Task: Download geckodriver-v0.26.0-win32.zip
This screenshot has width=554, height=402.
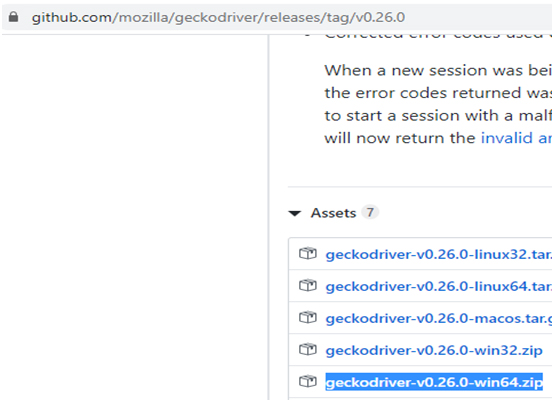Action: (x=434, y=350)
